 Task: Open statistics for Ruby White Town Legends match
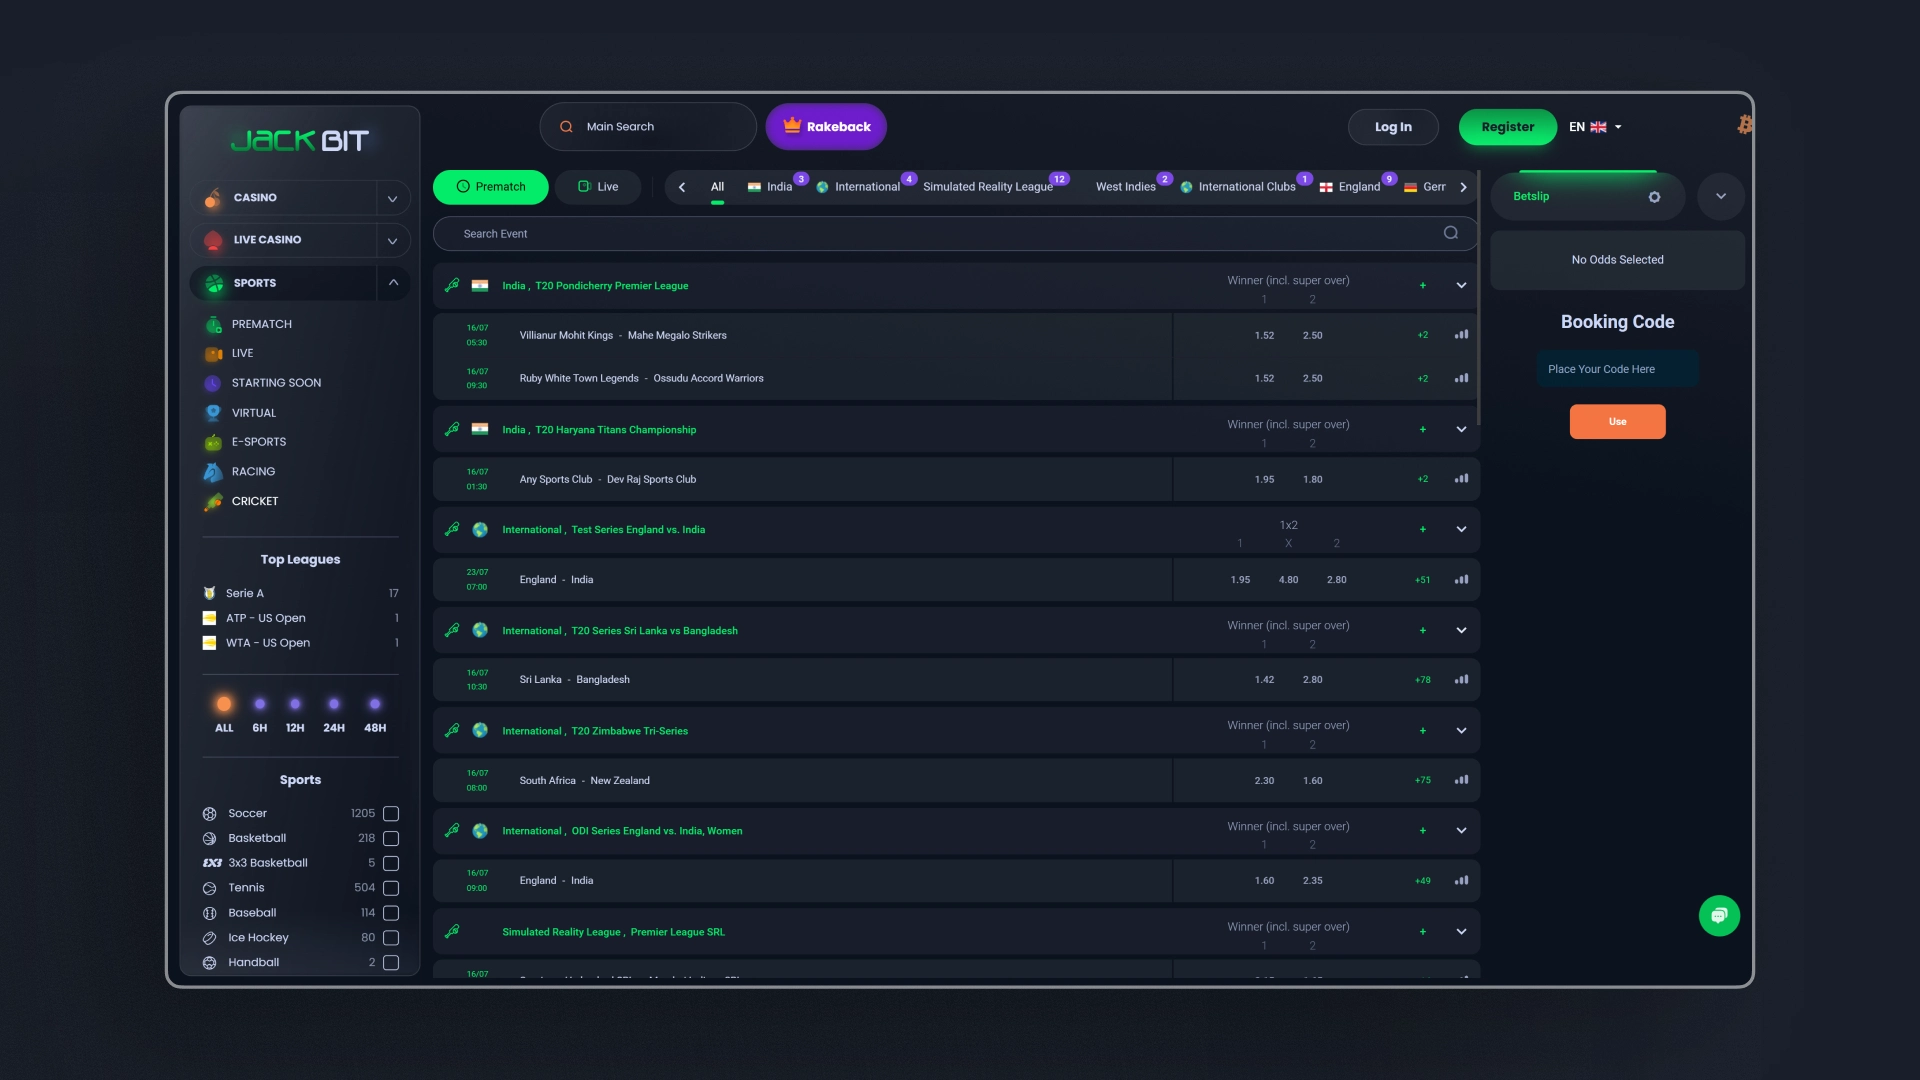pyautogui.click(x=1461, y=378)
